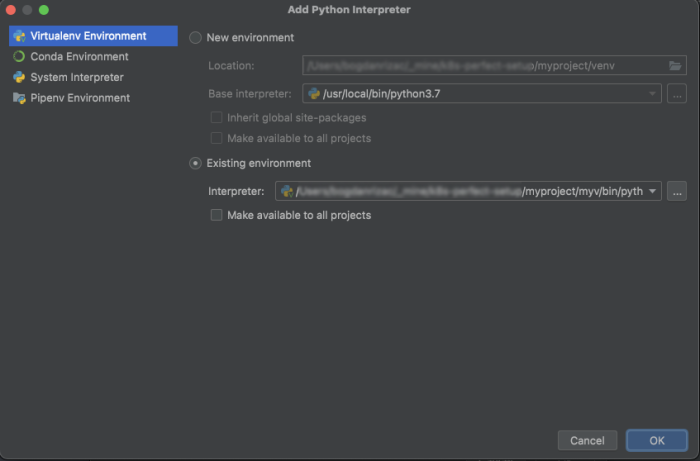Click the System Interpreter python icon
Image resolution: width=700 pixels, height=461 pixels.
click(x=19, y=77)
